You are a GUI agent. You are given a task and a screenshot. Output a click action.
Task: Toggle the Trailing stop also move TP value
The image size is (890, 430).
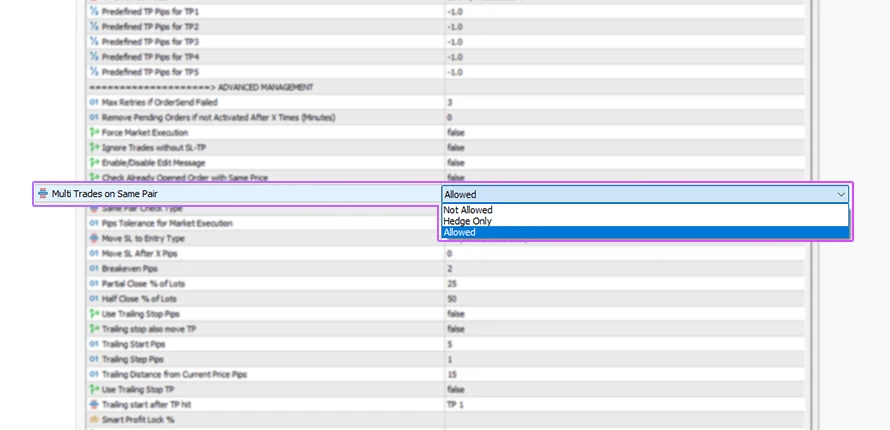(456, 329)
